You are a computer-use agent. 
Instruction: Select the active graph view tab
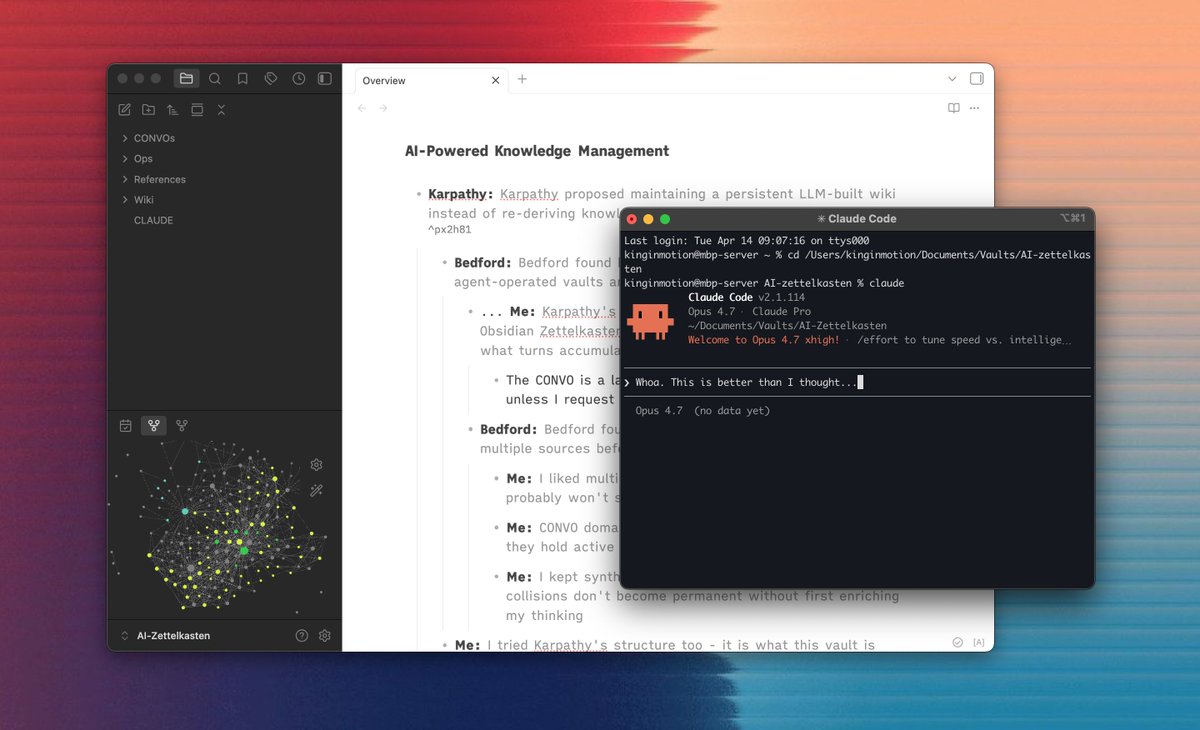click(154, 425)
